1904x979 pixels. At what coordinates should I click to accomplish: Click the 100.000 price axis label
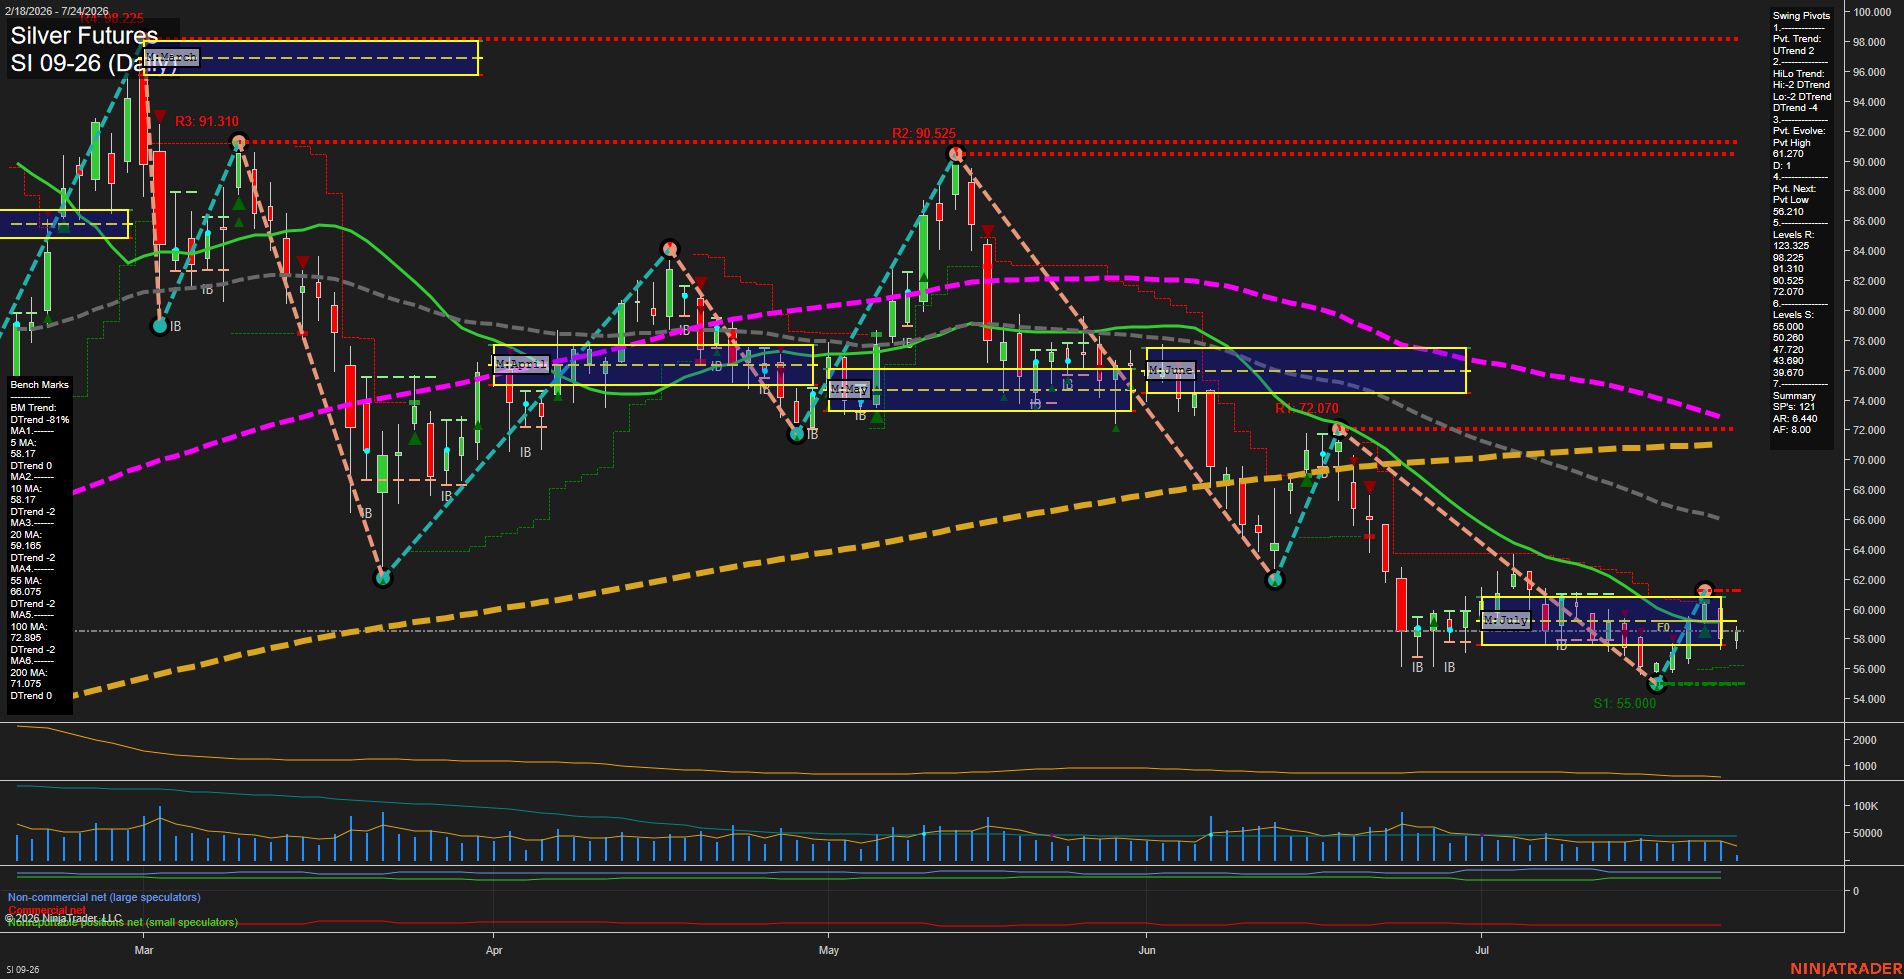(x=1871, y=13)
